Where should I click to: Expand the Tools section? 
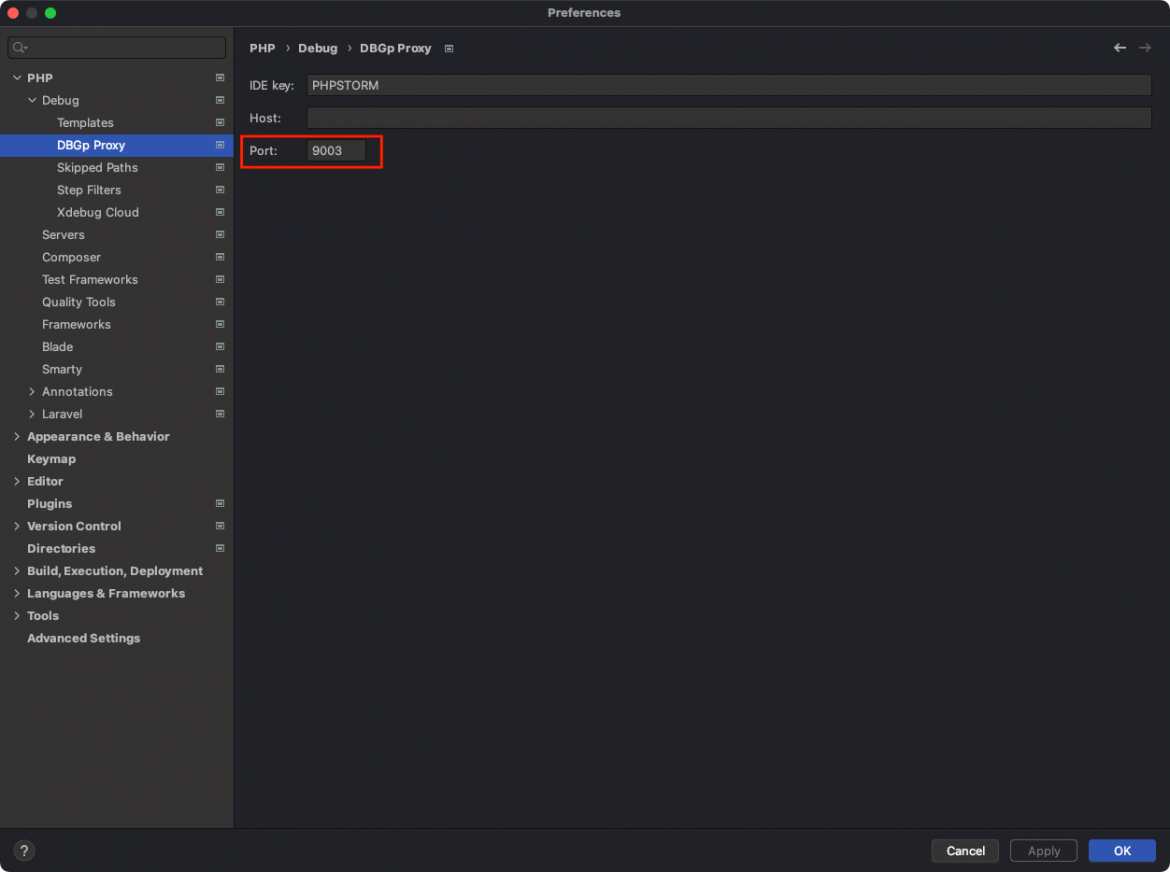tap(17, 615)
